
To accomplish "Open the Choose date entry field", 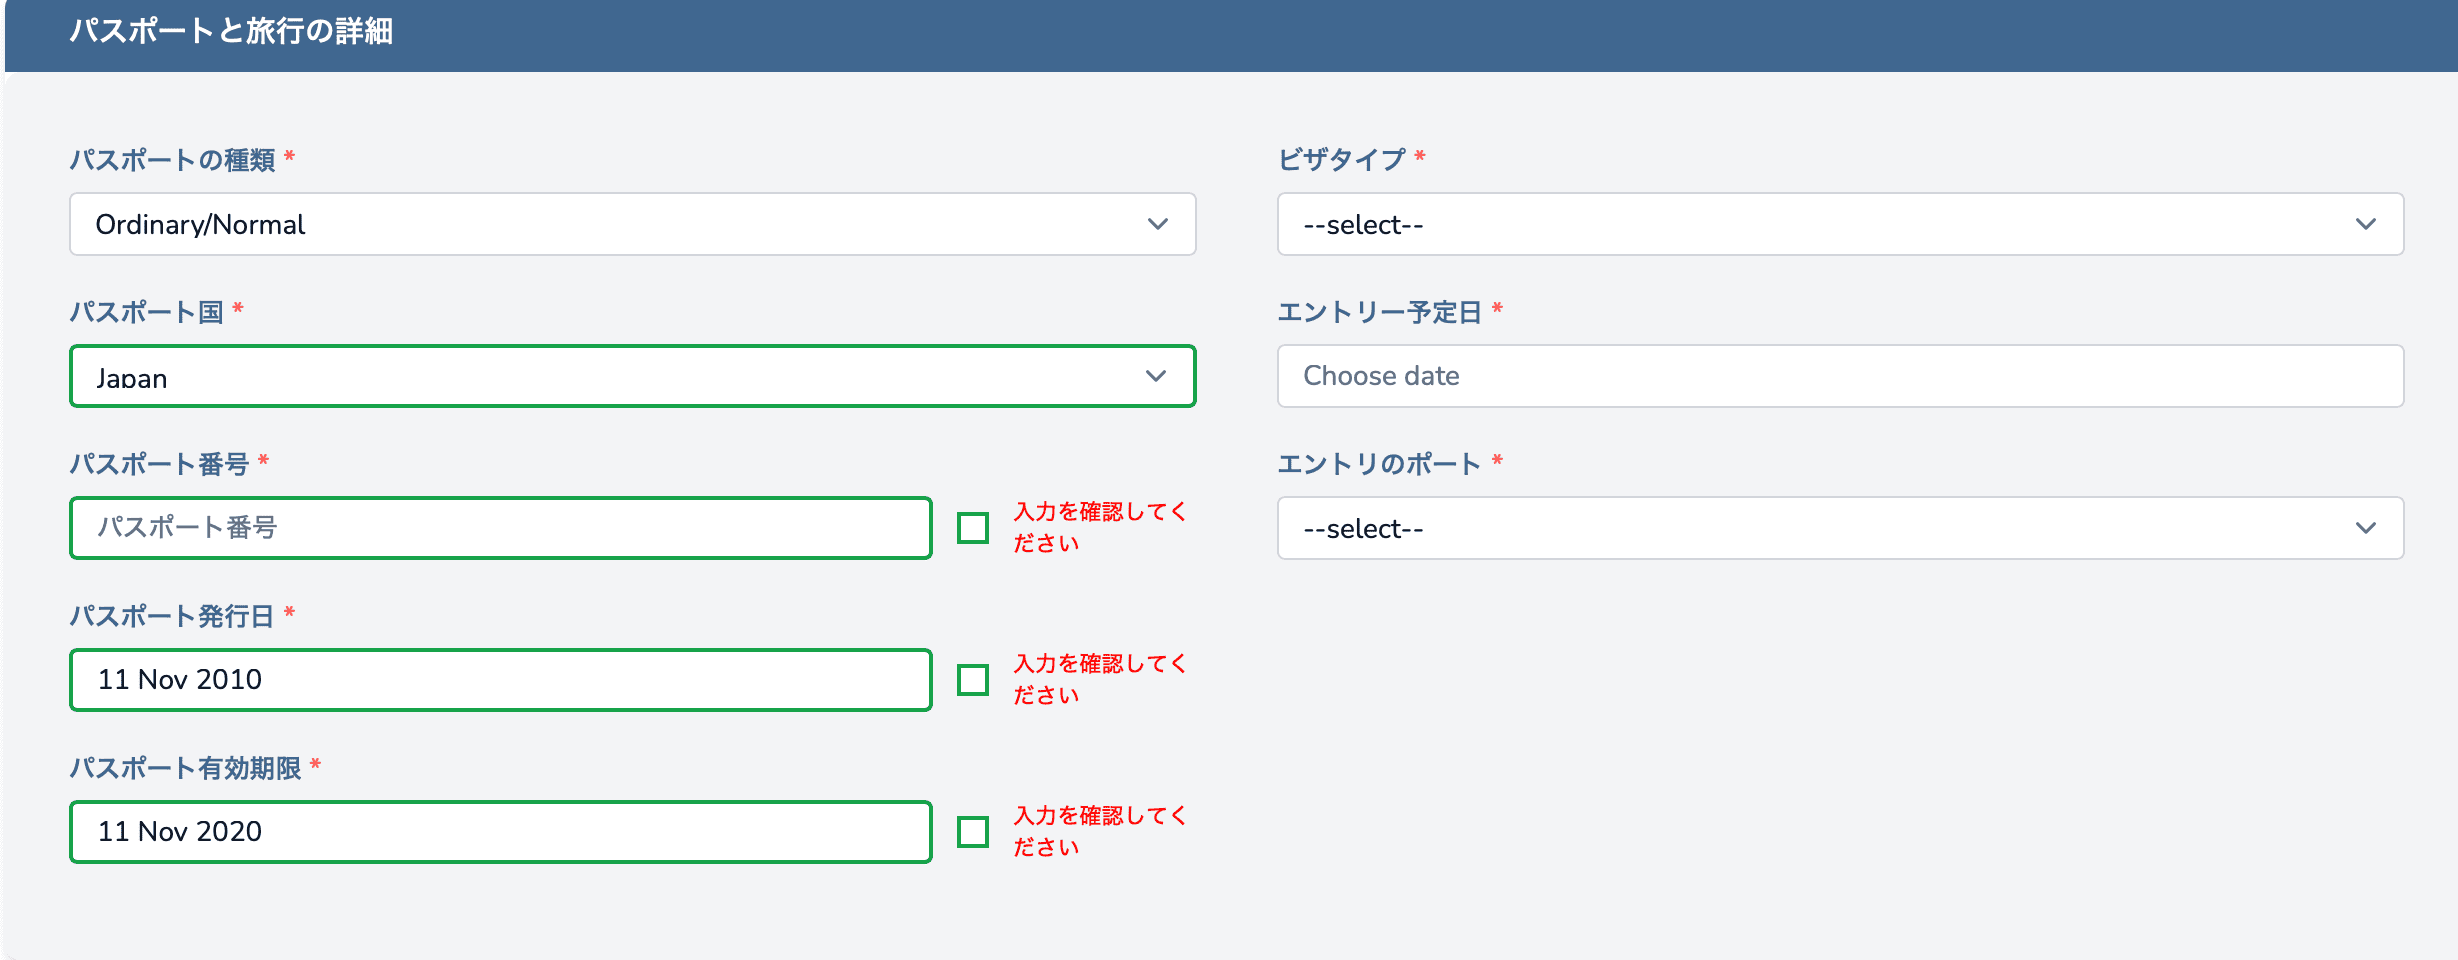I will point(1840,376).
